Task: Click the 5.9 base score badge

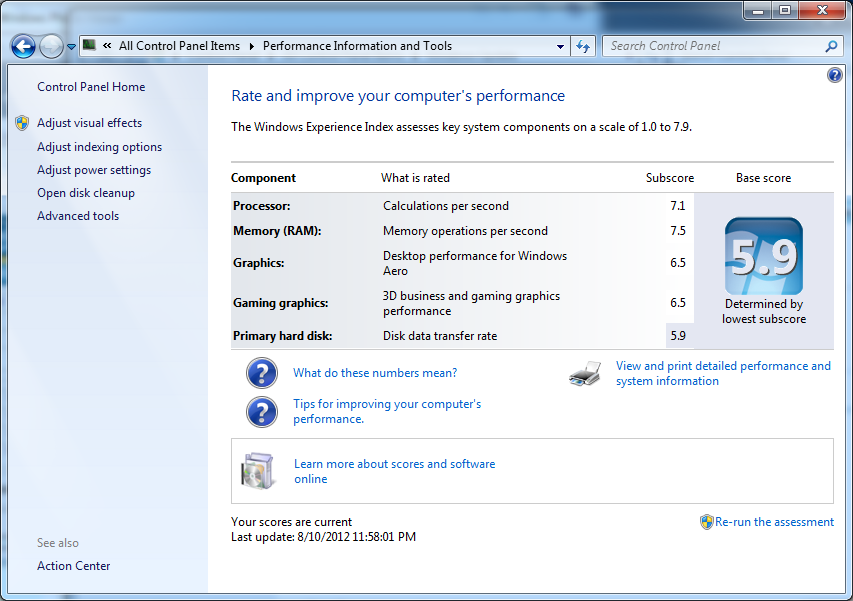Action: (764, 256)
